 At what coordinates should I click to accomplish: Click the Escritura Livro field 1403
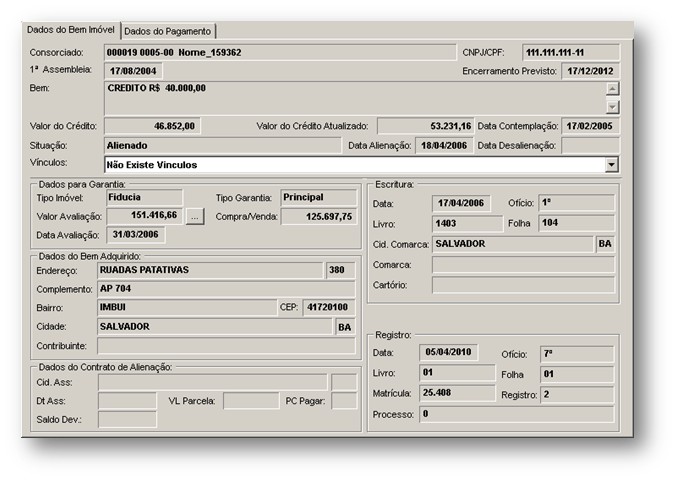[x=467, y=223]
